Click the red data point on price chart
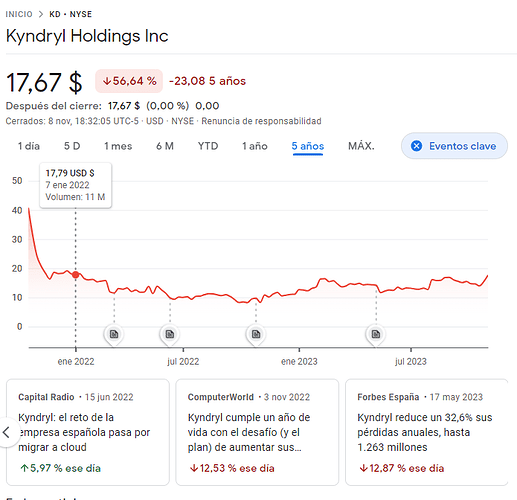 click(x=76, y=275)
